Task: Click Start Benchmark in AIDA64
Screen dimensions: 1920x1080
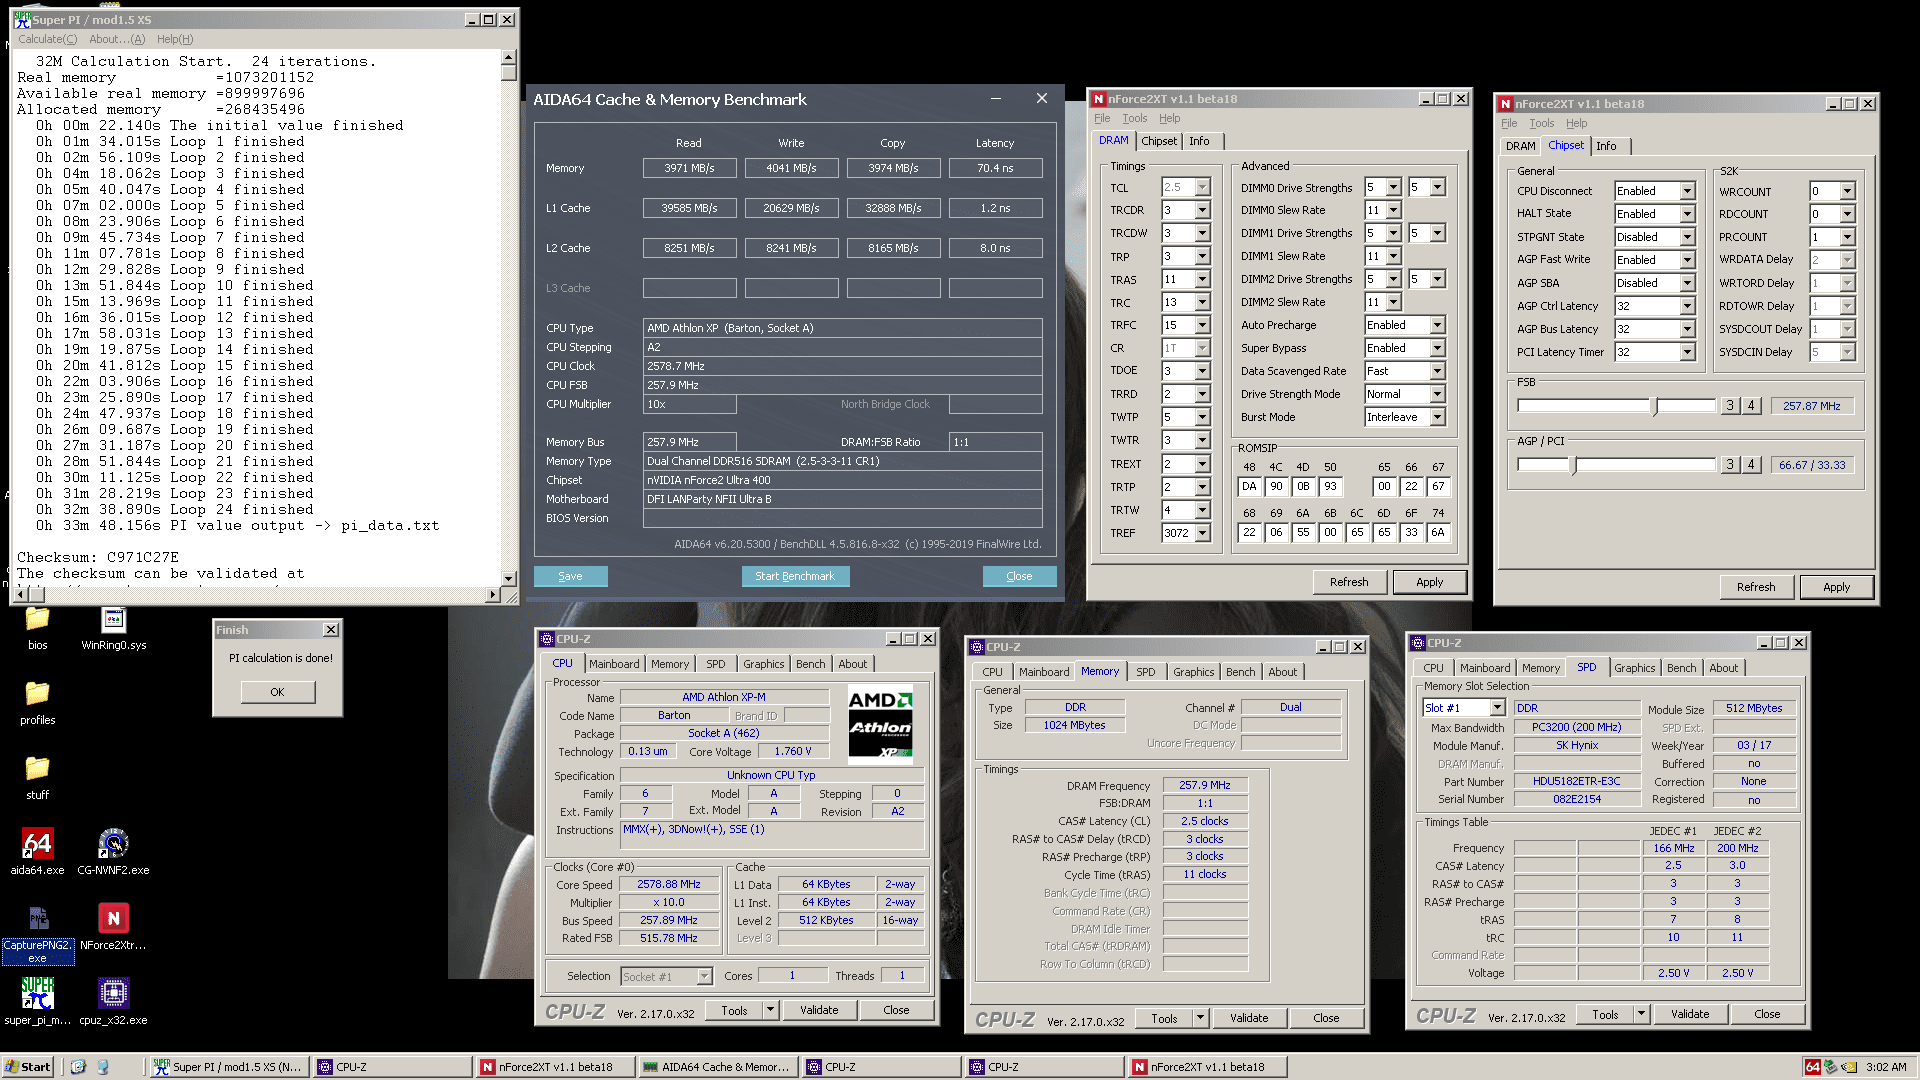Action: 795,576
